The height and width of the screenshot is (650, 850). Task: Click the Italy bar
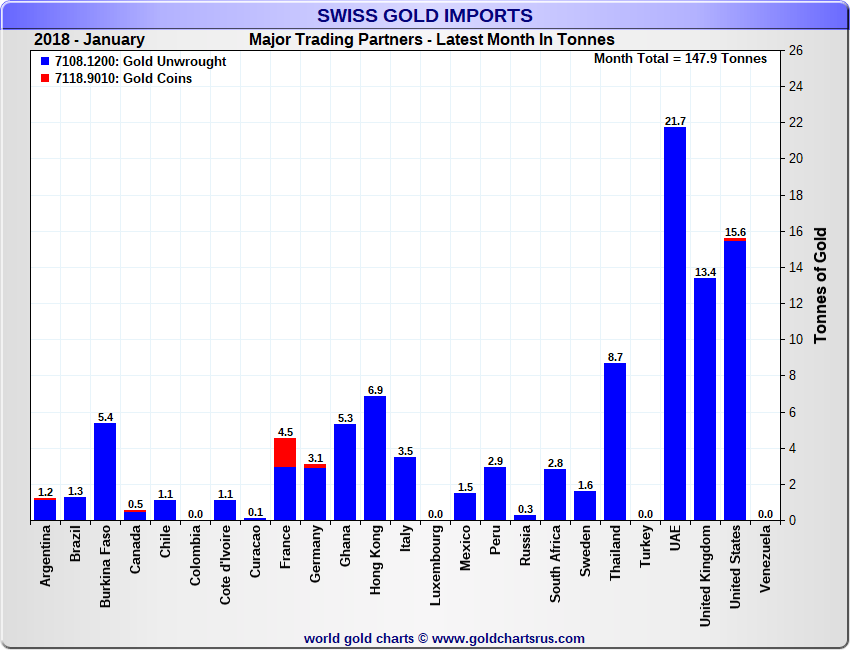pyautogui.click(x=405, y=488)
